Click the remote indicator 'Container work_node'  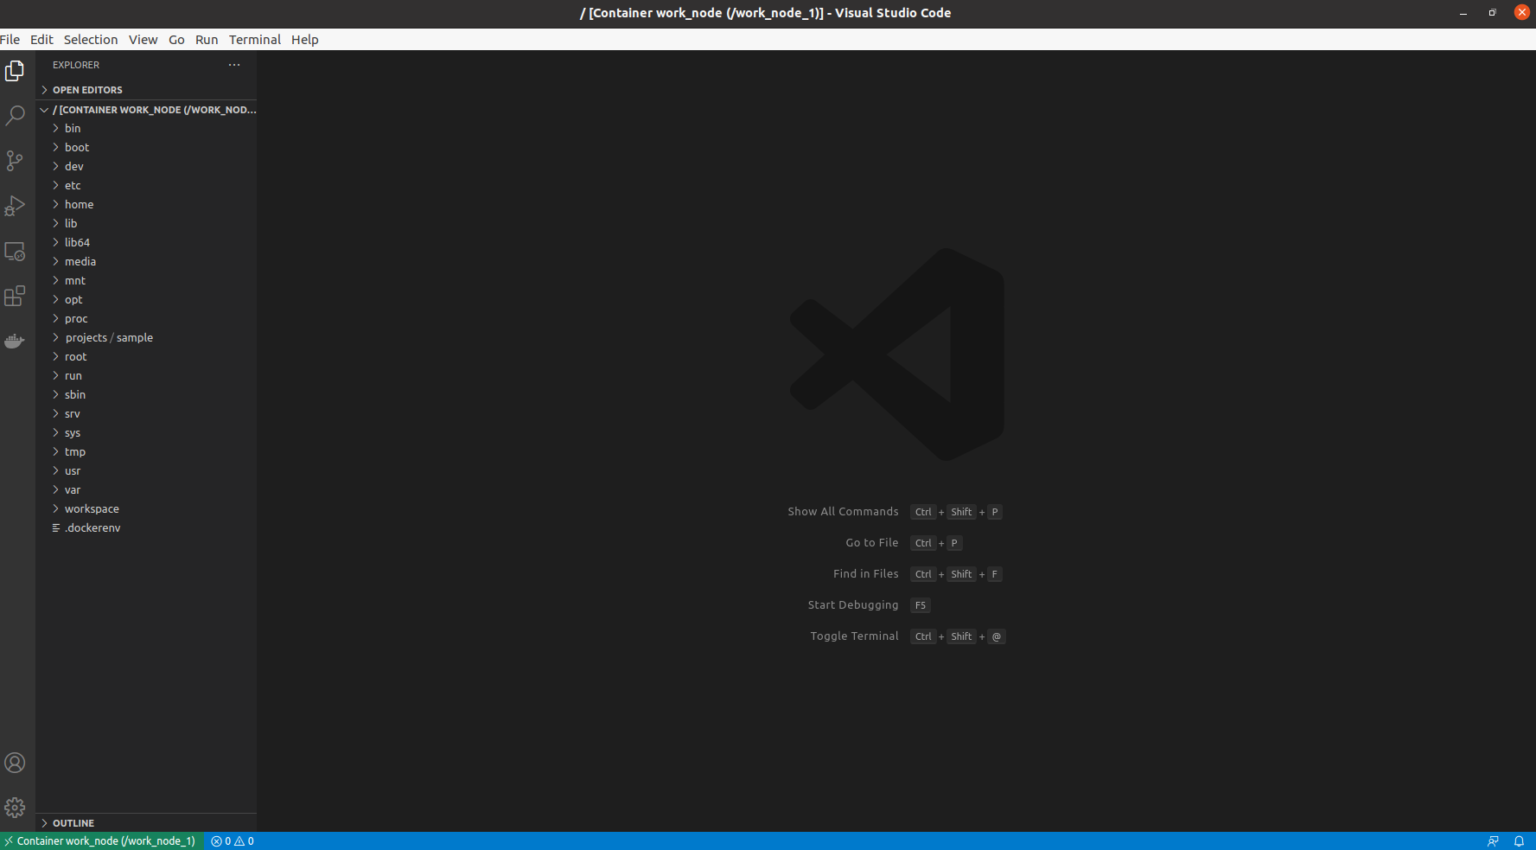pyautogui.click(x=100, y=840)
